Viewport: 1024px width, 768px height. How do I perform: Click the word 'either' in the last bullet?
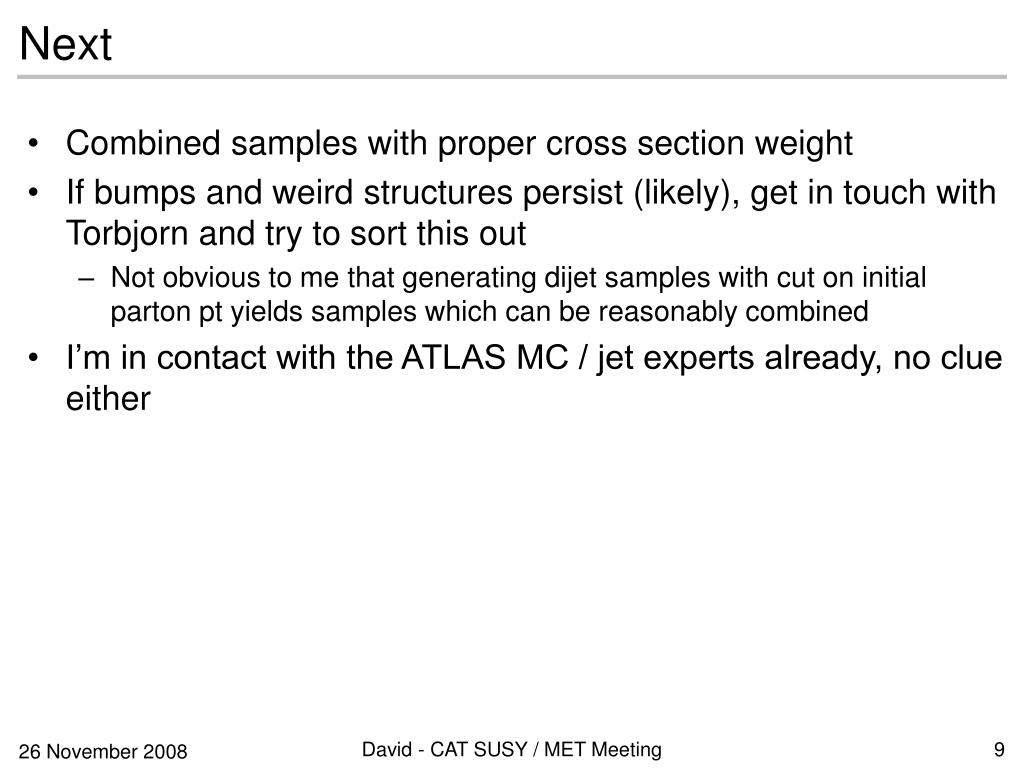coord(108,398)
